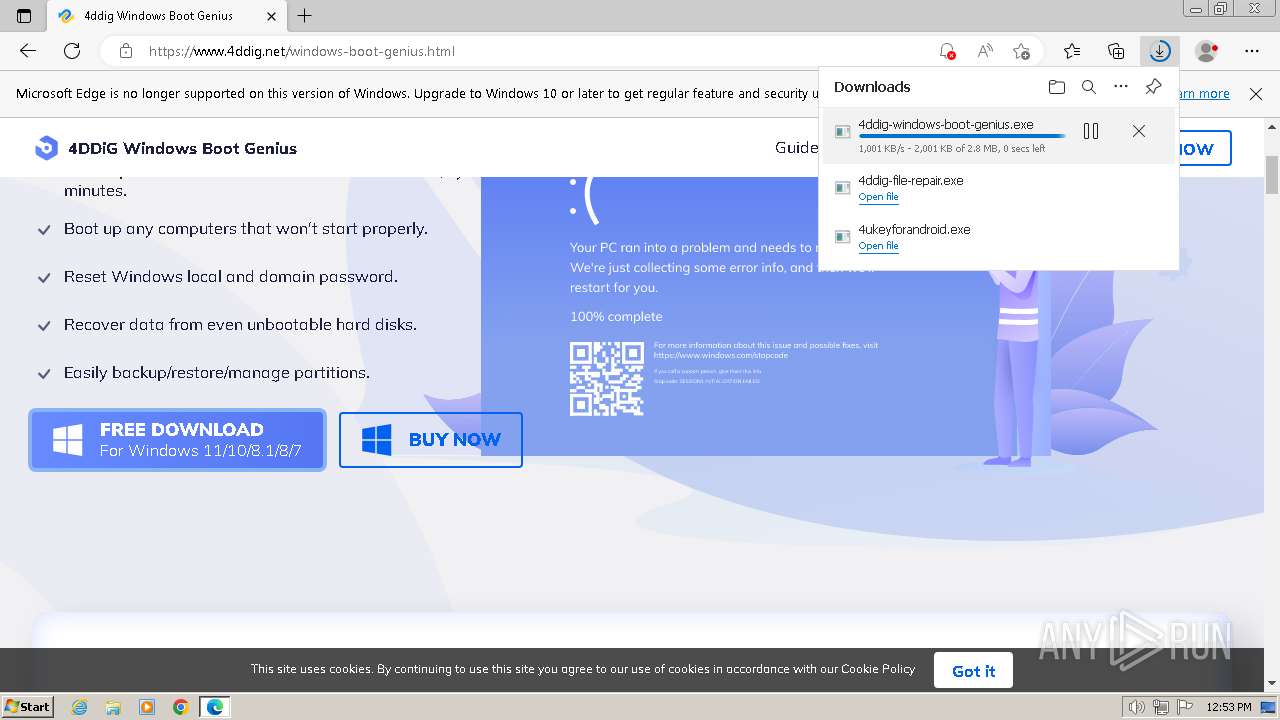
Task: Open blocked notifications bell icon
Action: coord(946,51)
